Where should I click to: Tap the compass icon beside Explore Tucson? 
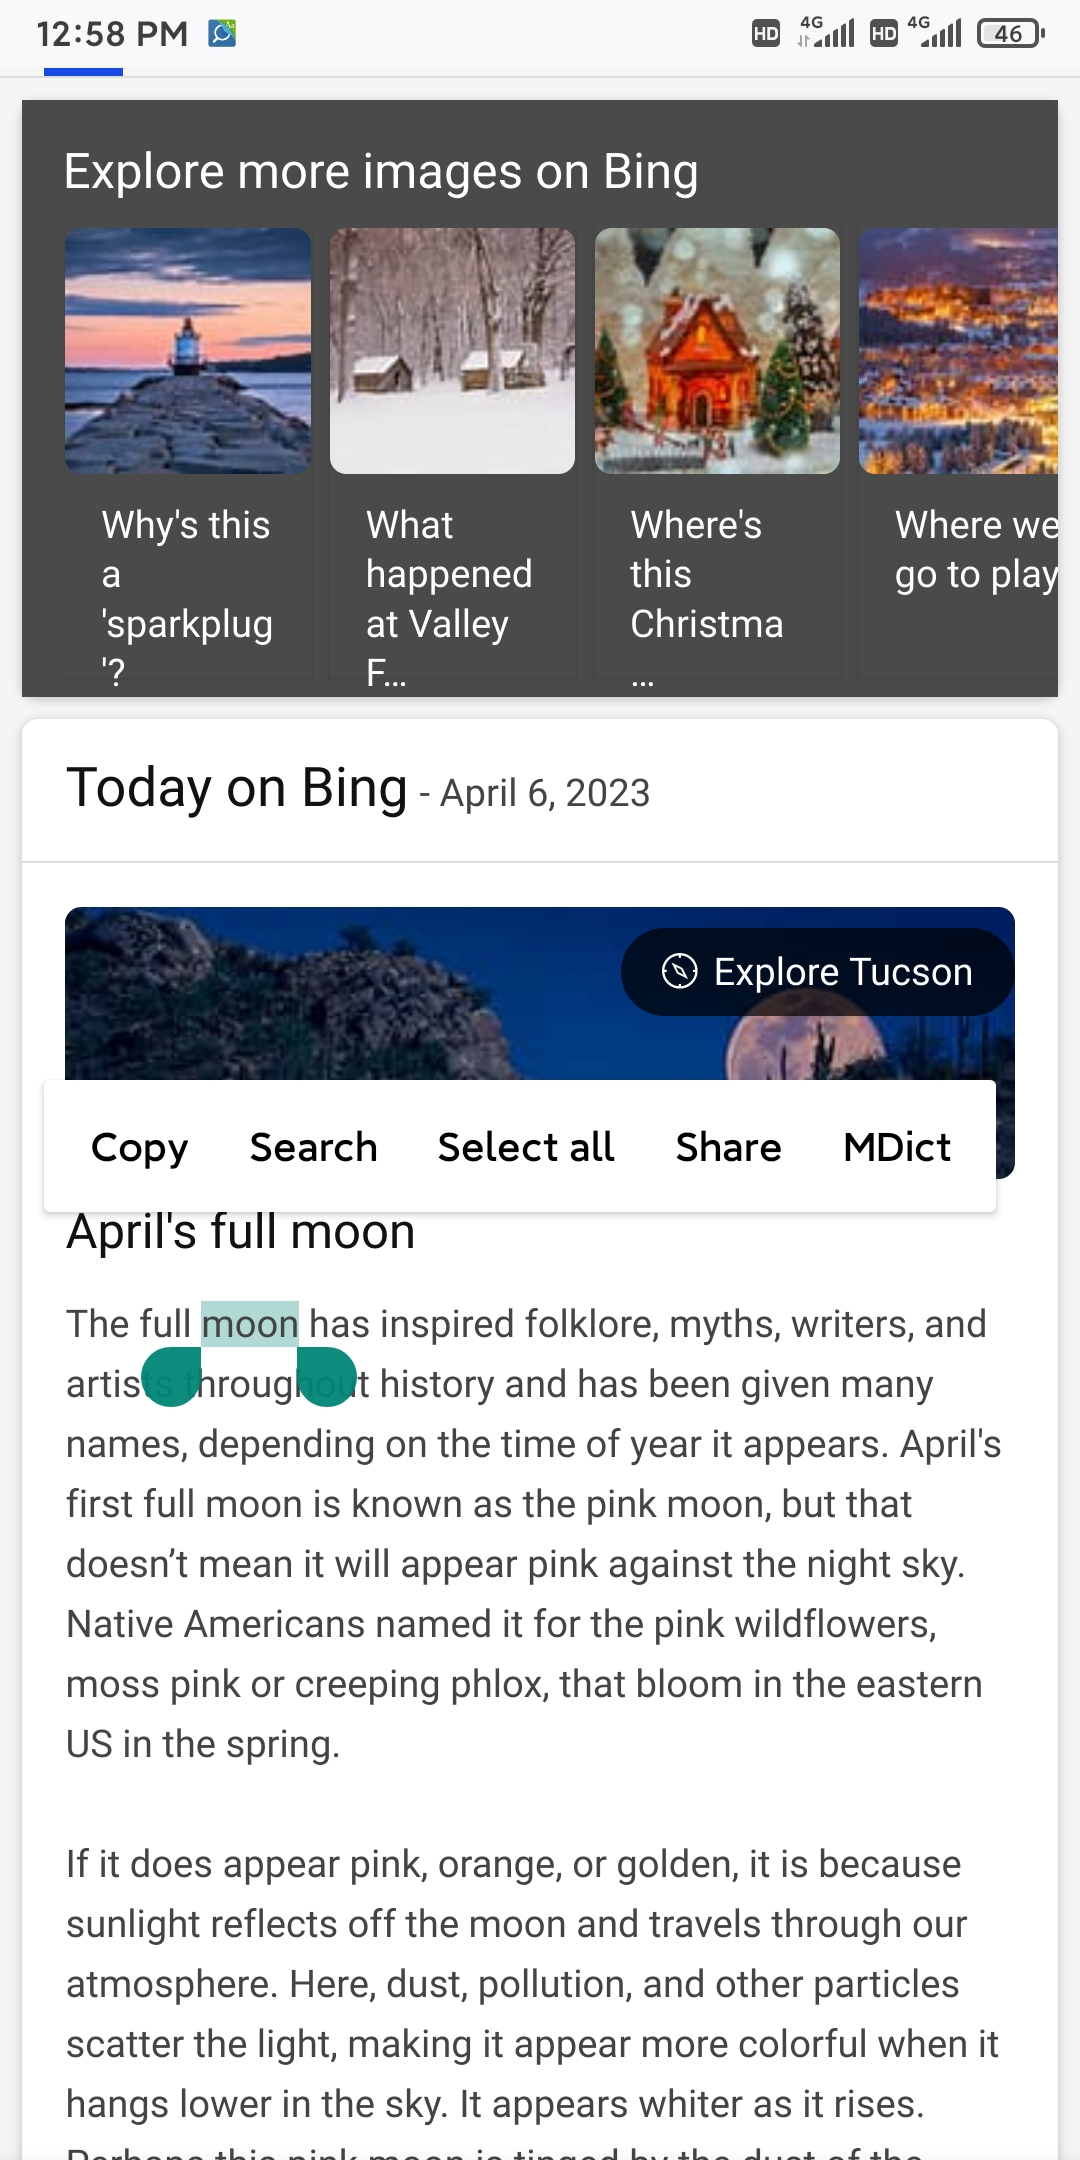pos(680,971)
